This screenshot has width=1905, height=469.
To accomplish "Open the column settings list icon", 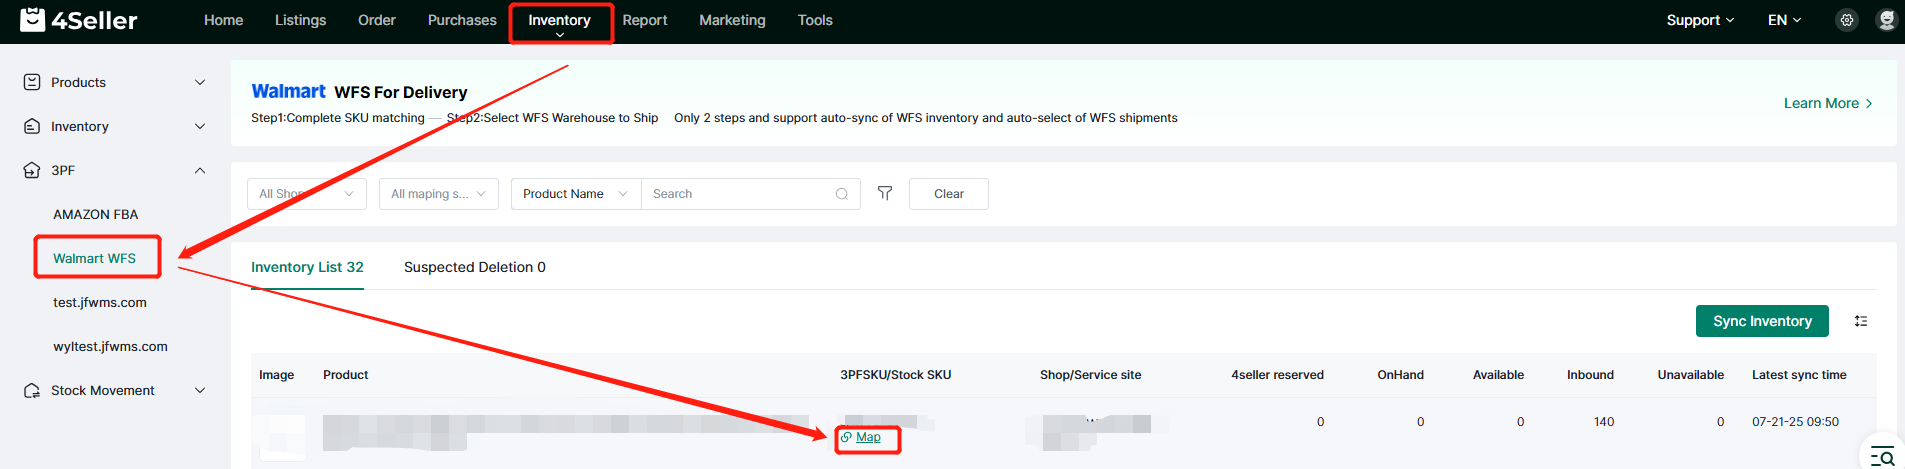I will coord(1860,321).
